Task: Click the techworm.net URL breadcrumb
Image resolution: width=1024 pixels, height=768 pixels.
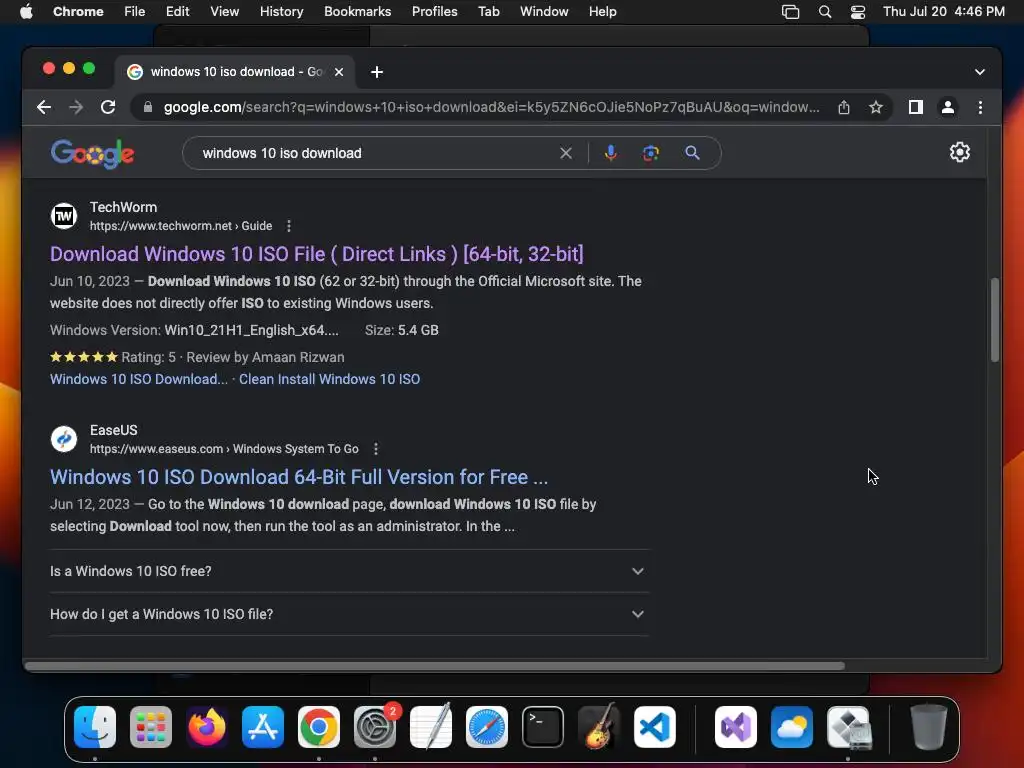Action: point(181,226)
